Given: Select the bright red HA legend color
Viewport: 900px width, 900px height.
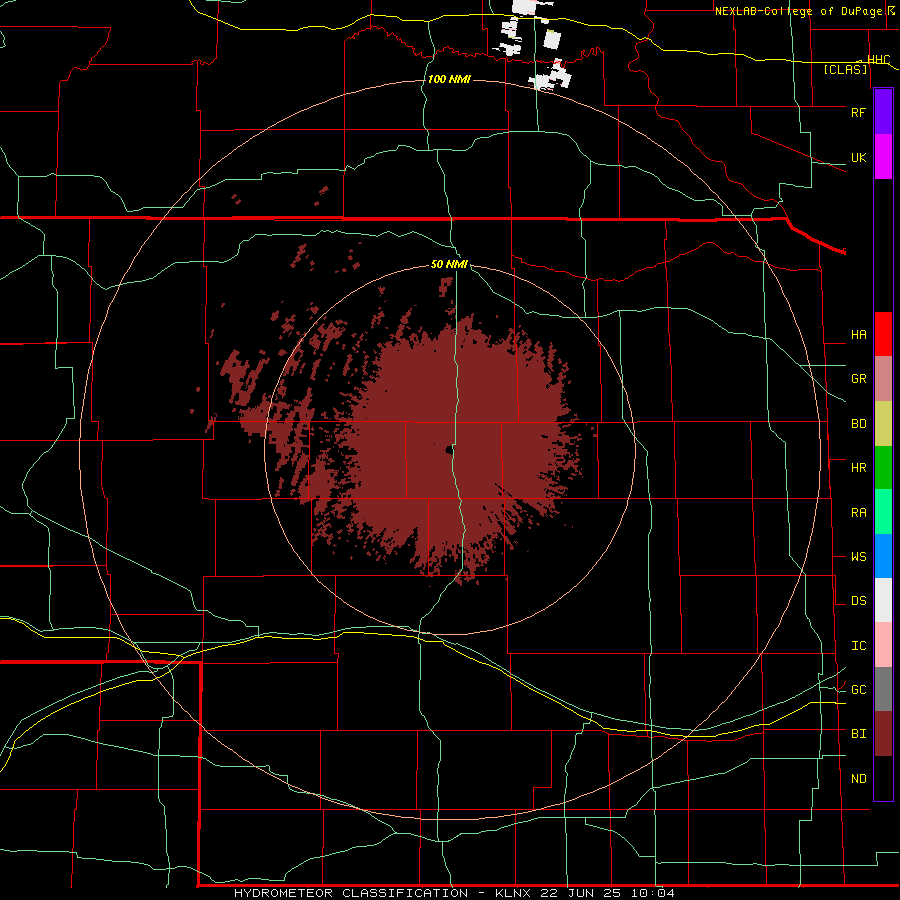Looking at the screenshot, I should click(x=883, y=334).
